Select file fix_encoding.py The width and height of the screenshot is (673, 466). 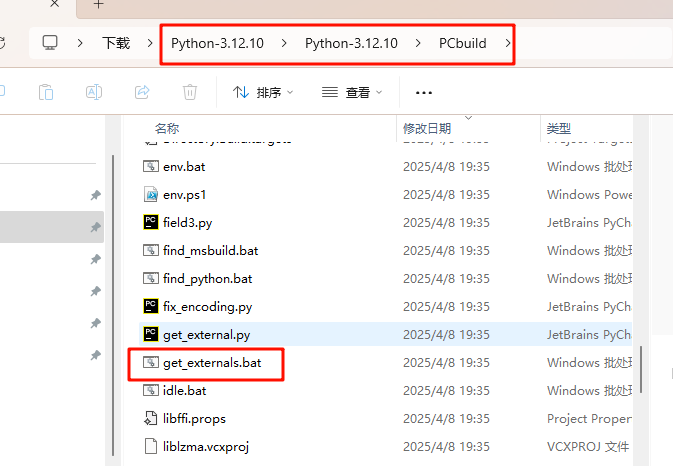tap(385, 307)
